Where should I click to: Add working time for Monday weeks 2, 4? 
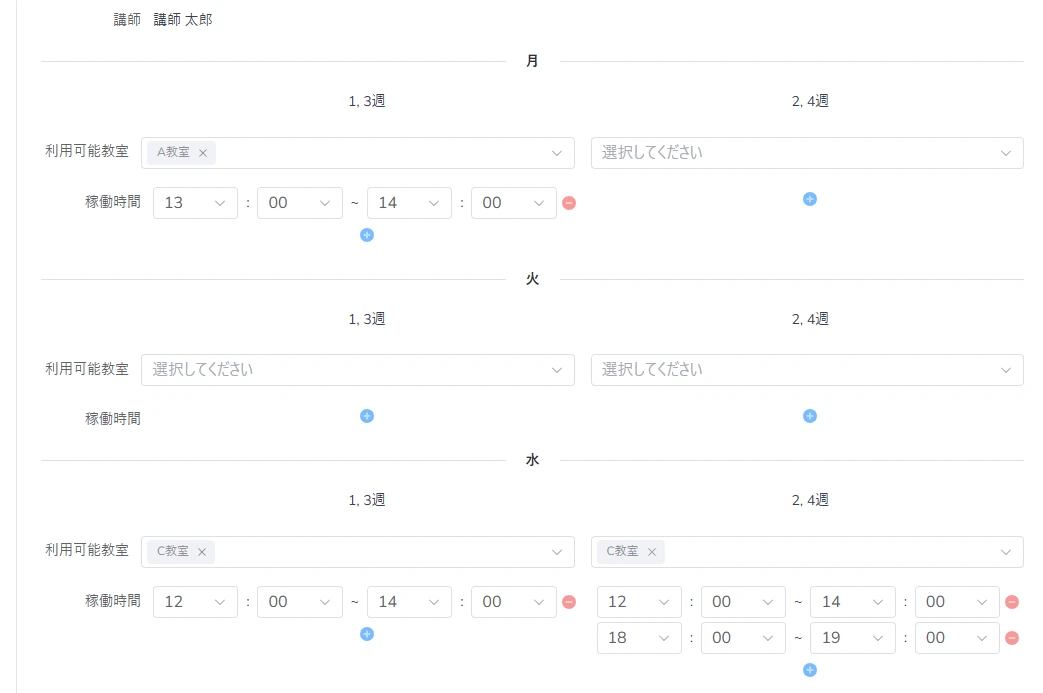(x=810, y=199)
